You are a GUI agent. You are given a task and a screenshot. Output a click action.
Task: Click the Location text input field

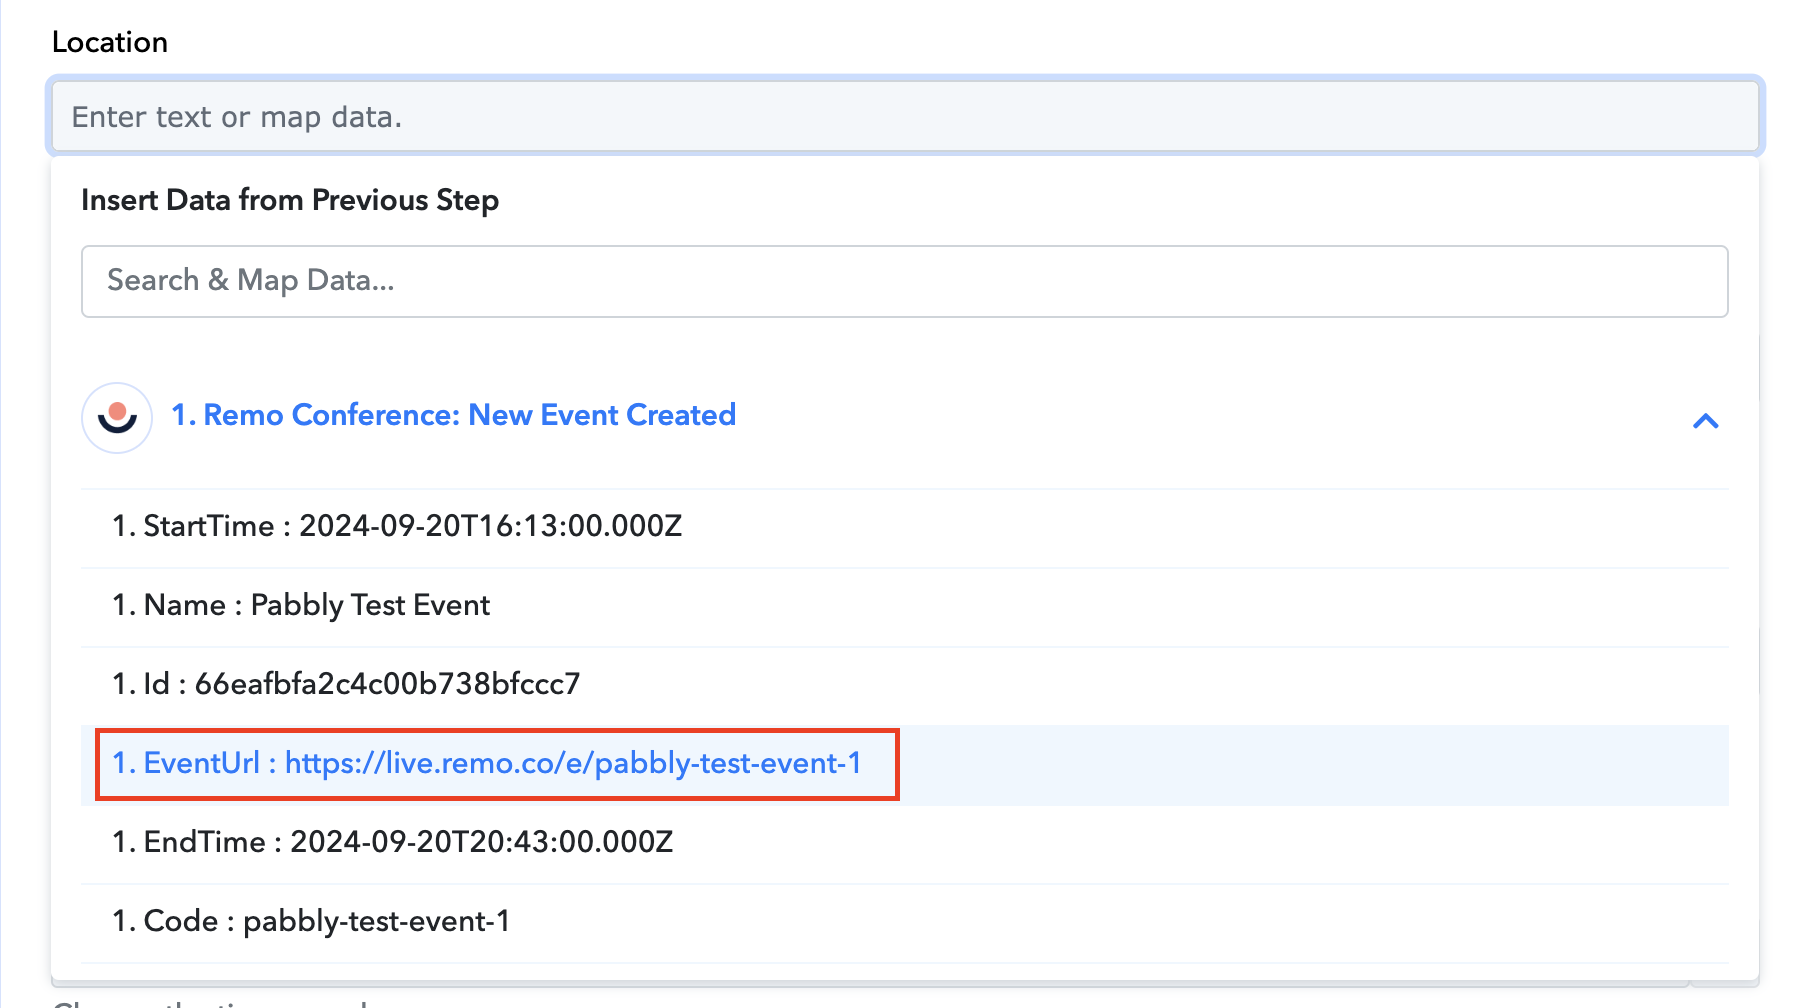[x=905, y=117]
